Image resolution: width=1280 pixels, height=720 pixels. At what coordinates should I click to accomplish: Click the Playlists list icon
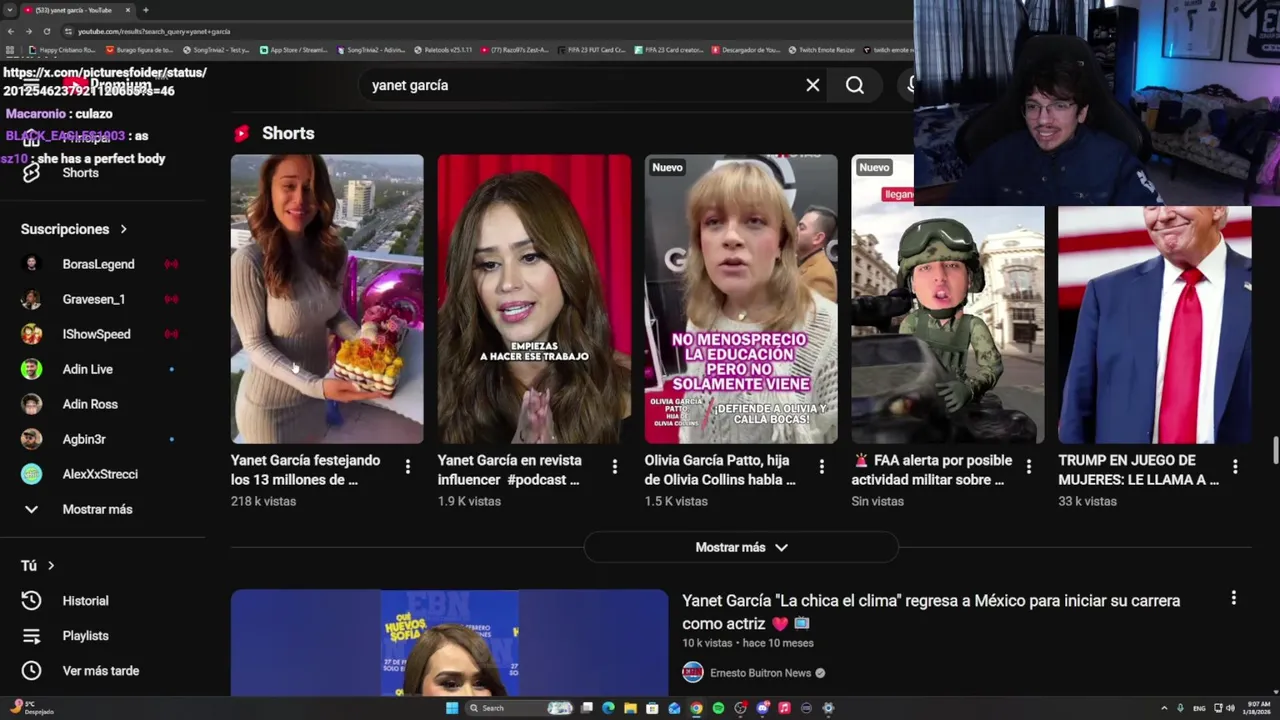click(x=32, y=636)
